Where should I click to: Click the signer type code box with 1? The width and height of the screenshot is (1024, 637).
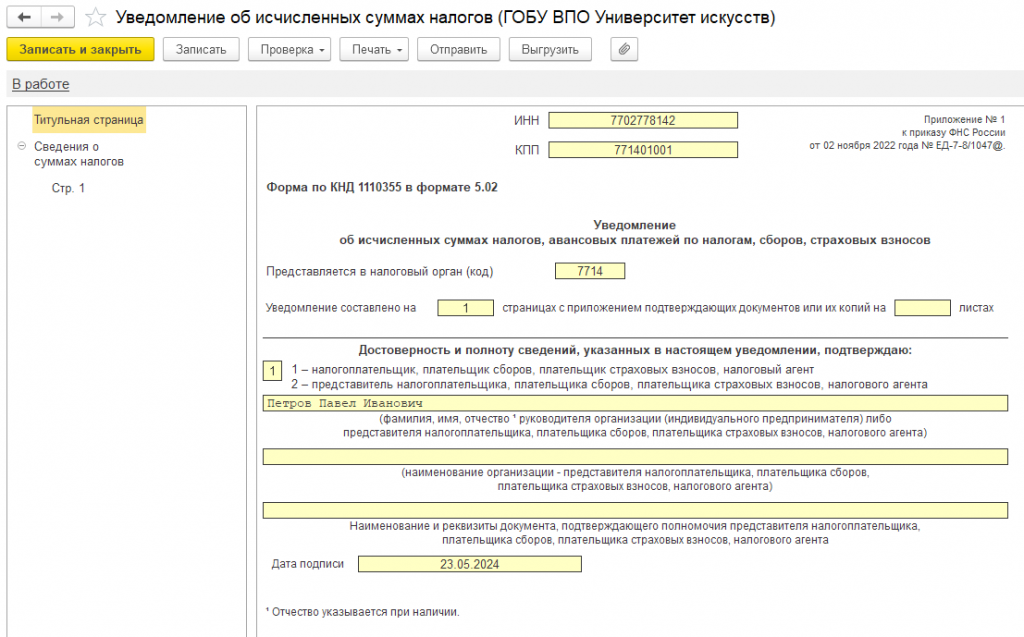(272, 371)
